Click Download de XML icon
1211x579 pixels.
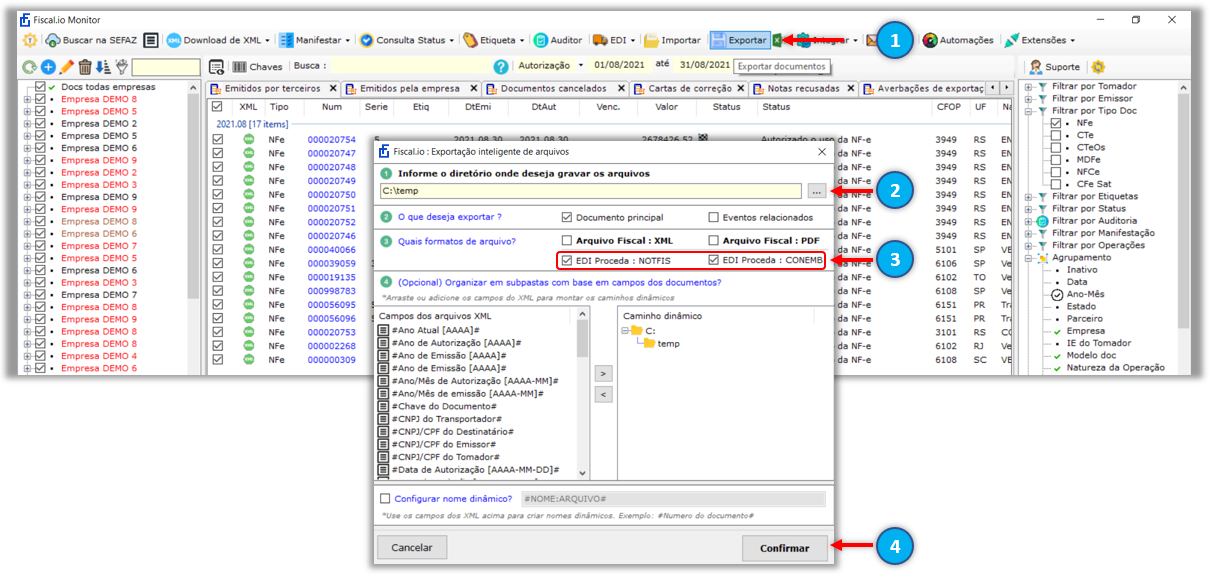(174, 40)
